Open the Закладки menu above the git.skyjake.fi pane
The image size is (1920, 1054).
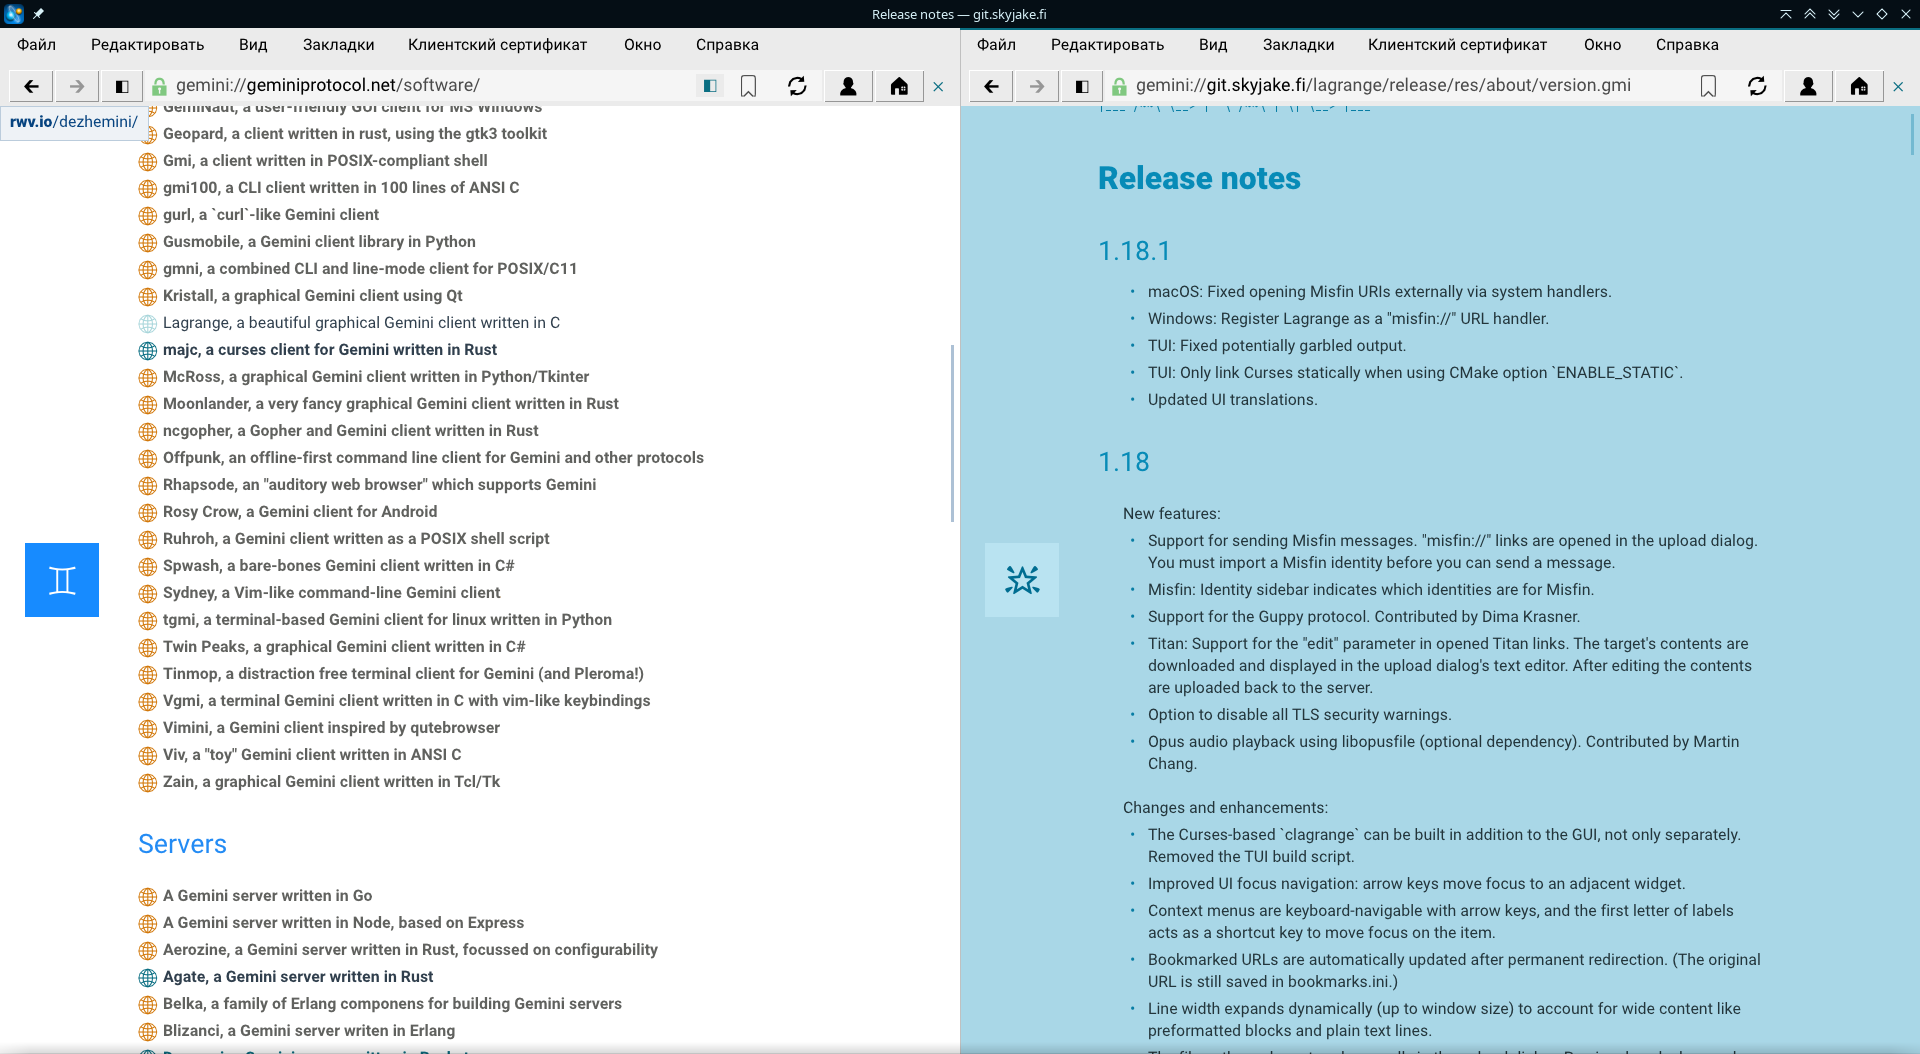(x=1298, y=45)
